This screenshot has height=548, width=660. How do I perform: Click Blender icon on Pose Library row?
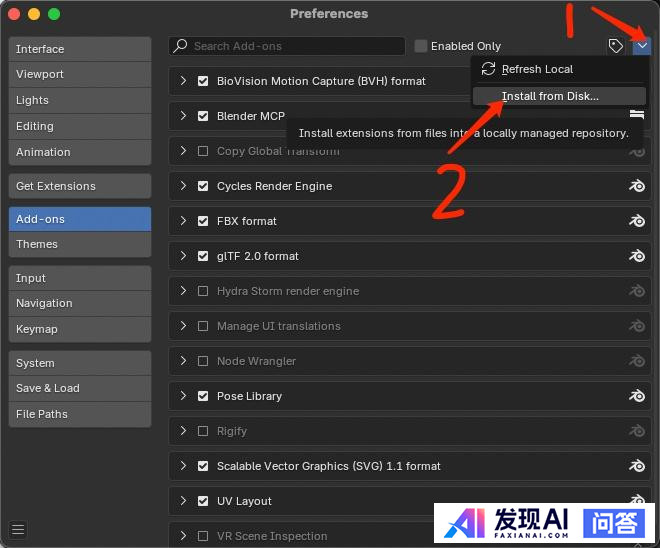tap(636, 396)
